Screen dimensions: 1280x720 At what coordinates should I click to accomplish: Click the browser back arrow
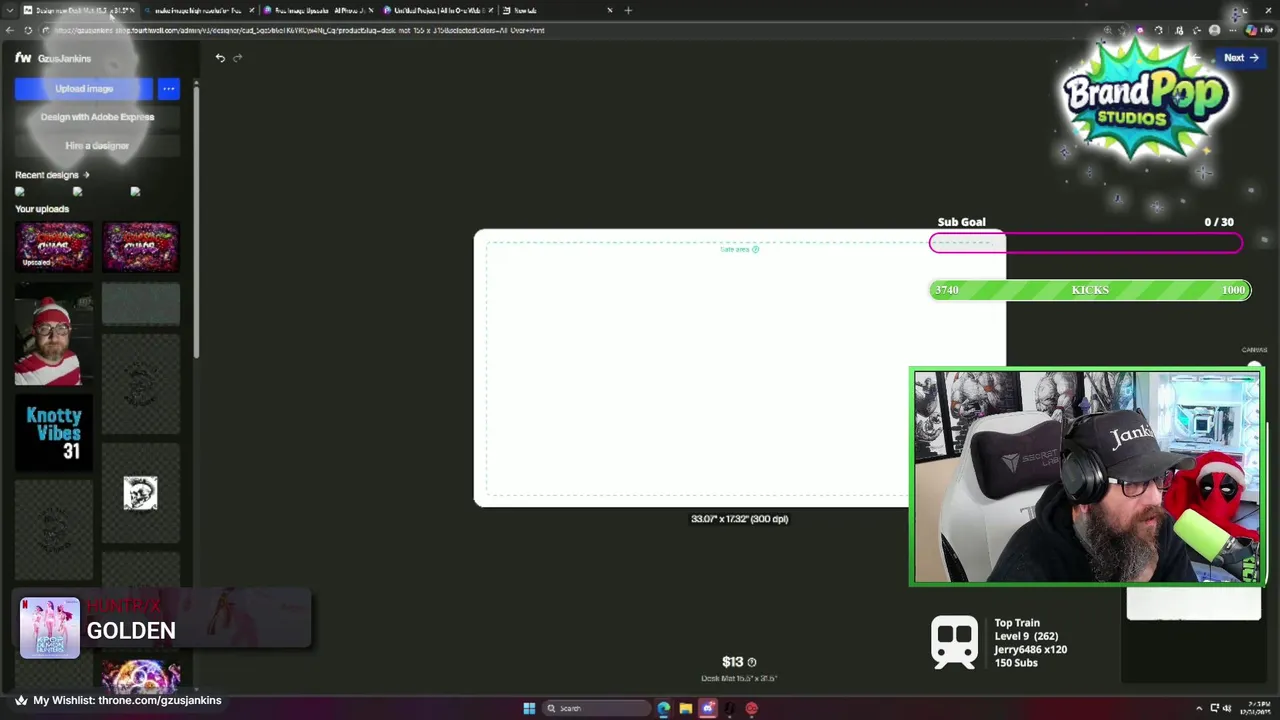coord(10,30)
